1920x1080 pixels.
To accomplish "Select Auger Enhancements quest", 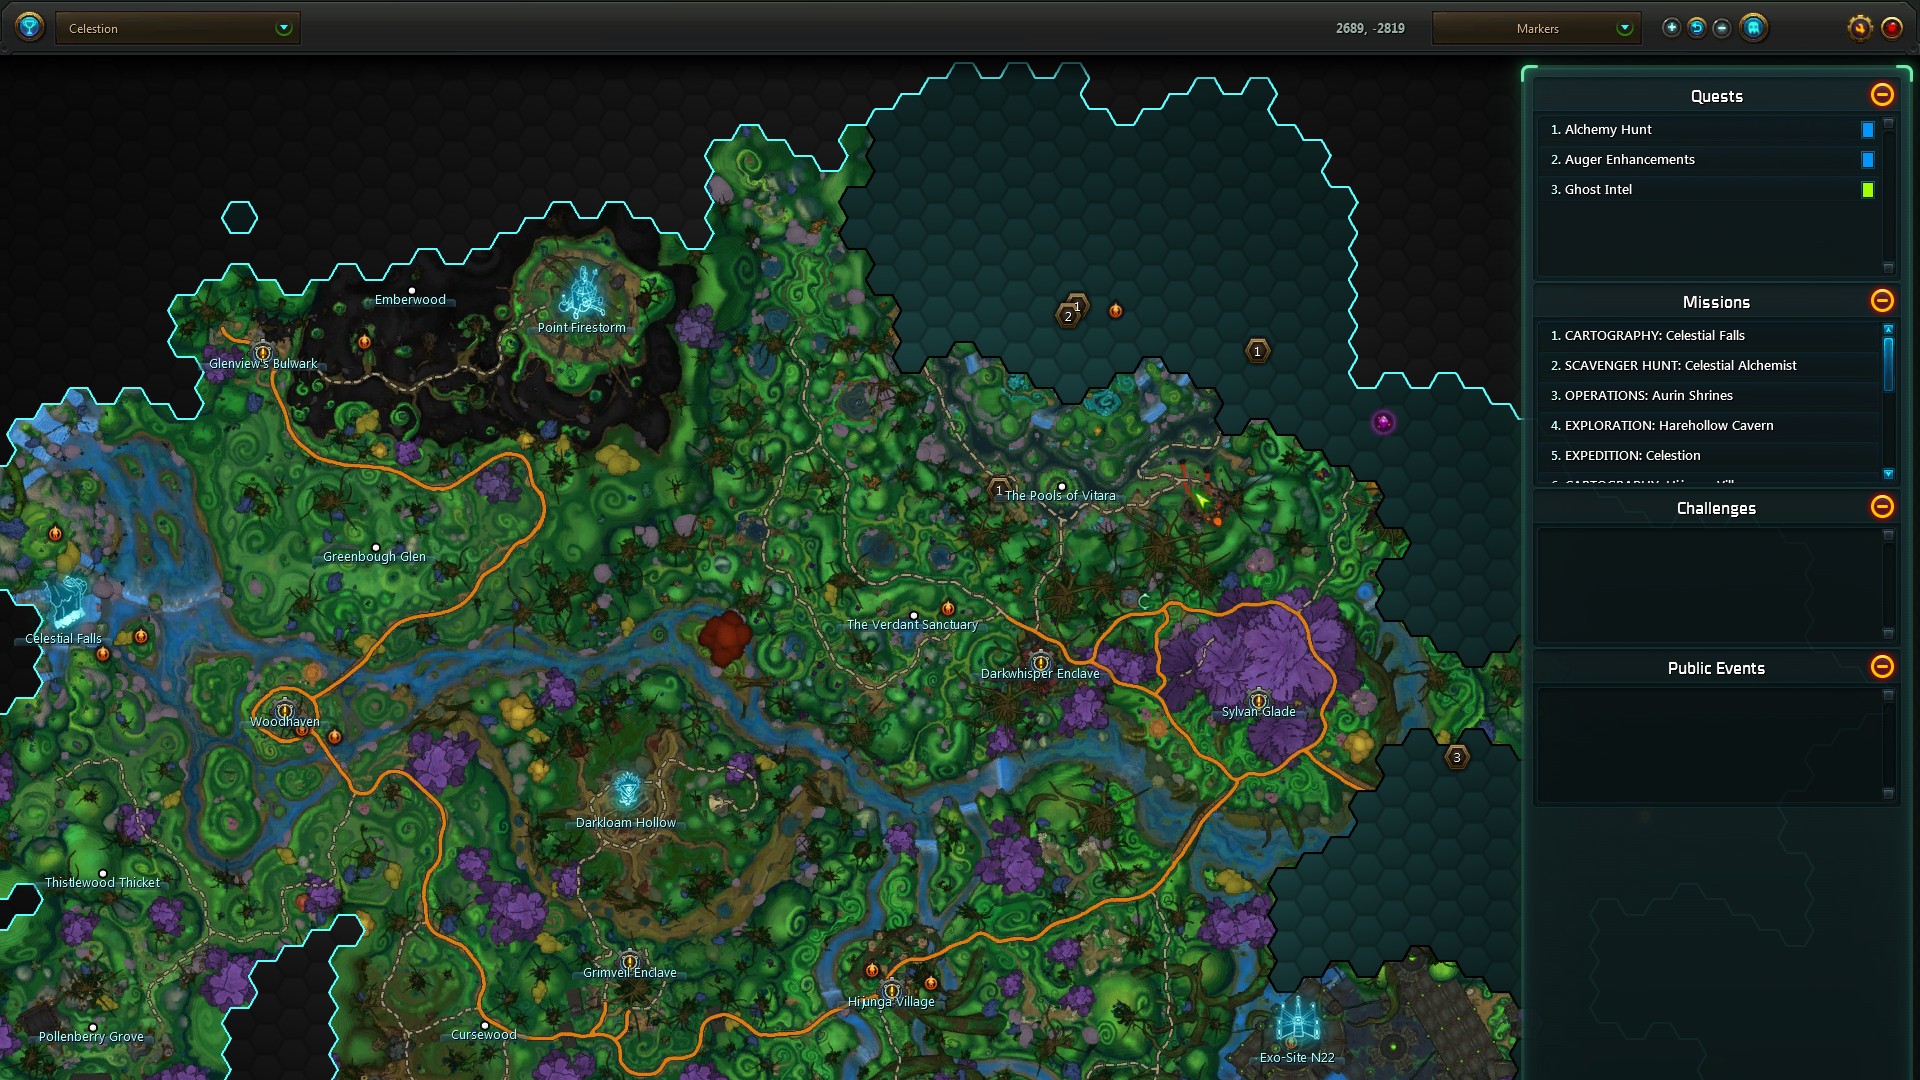I will pos(1708,160).
